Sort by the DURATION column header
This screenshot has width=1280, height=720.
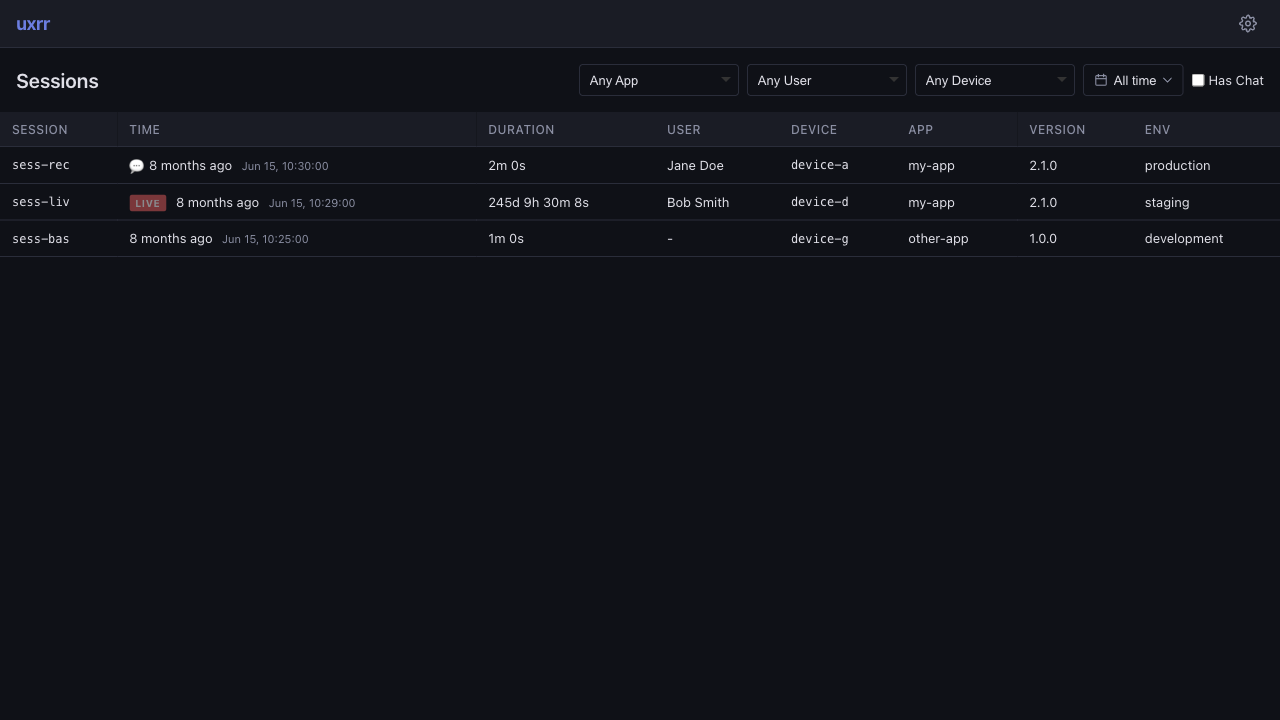(x=521, y=129)
